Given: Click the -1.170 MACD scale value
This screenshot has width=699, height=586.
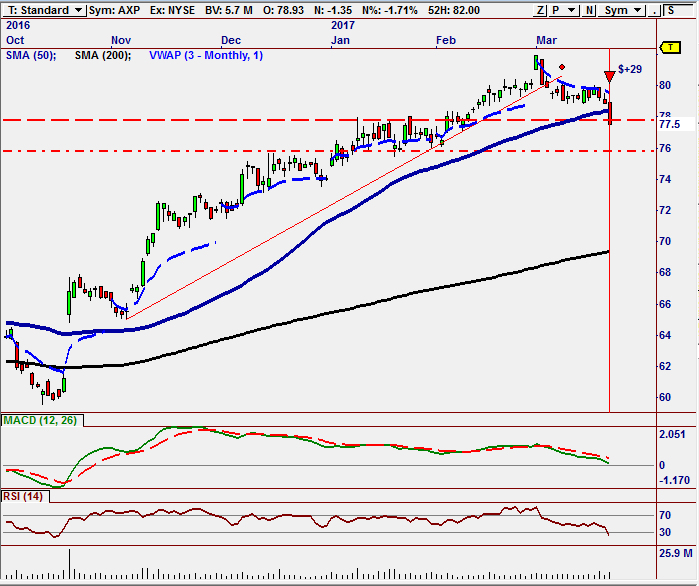Looking at the screenshot, I should point(674,480).
